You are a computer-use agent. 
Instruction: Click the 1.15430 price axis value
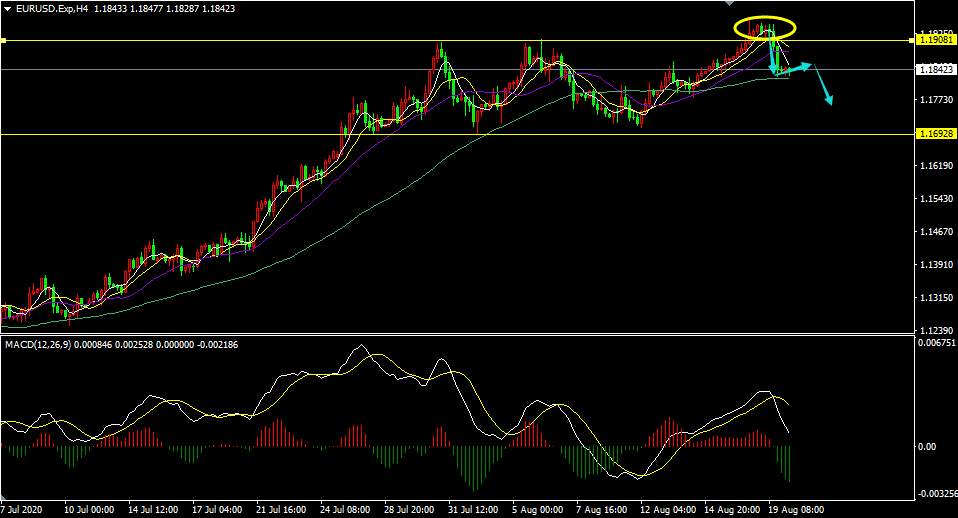point(935,199)
